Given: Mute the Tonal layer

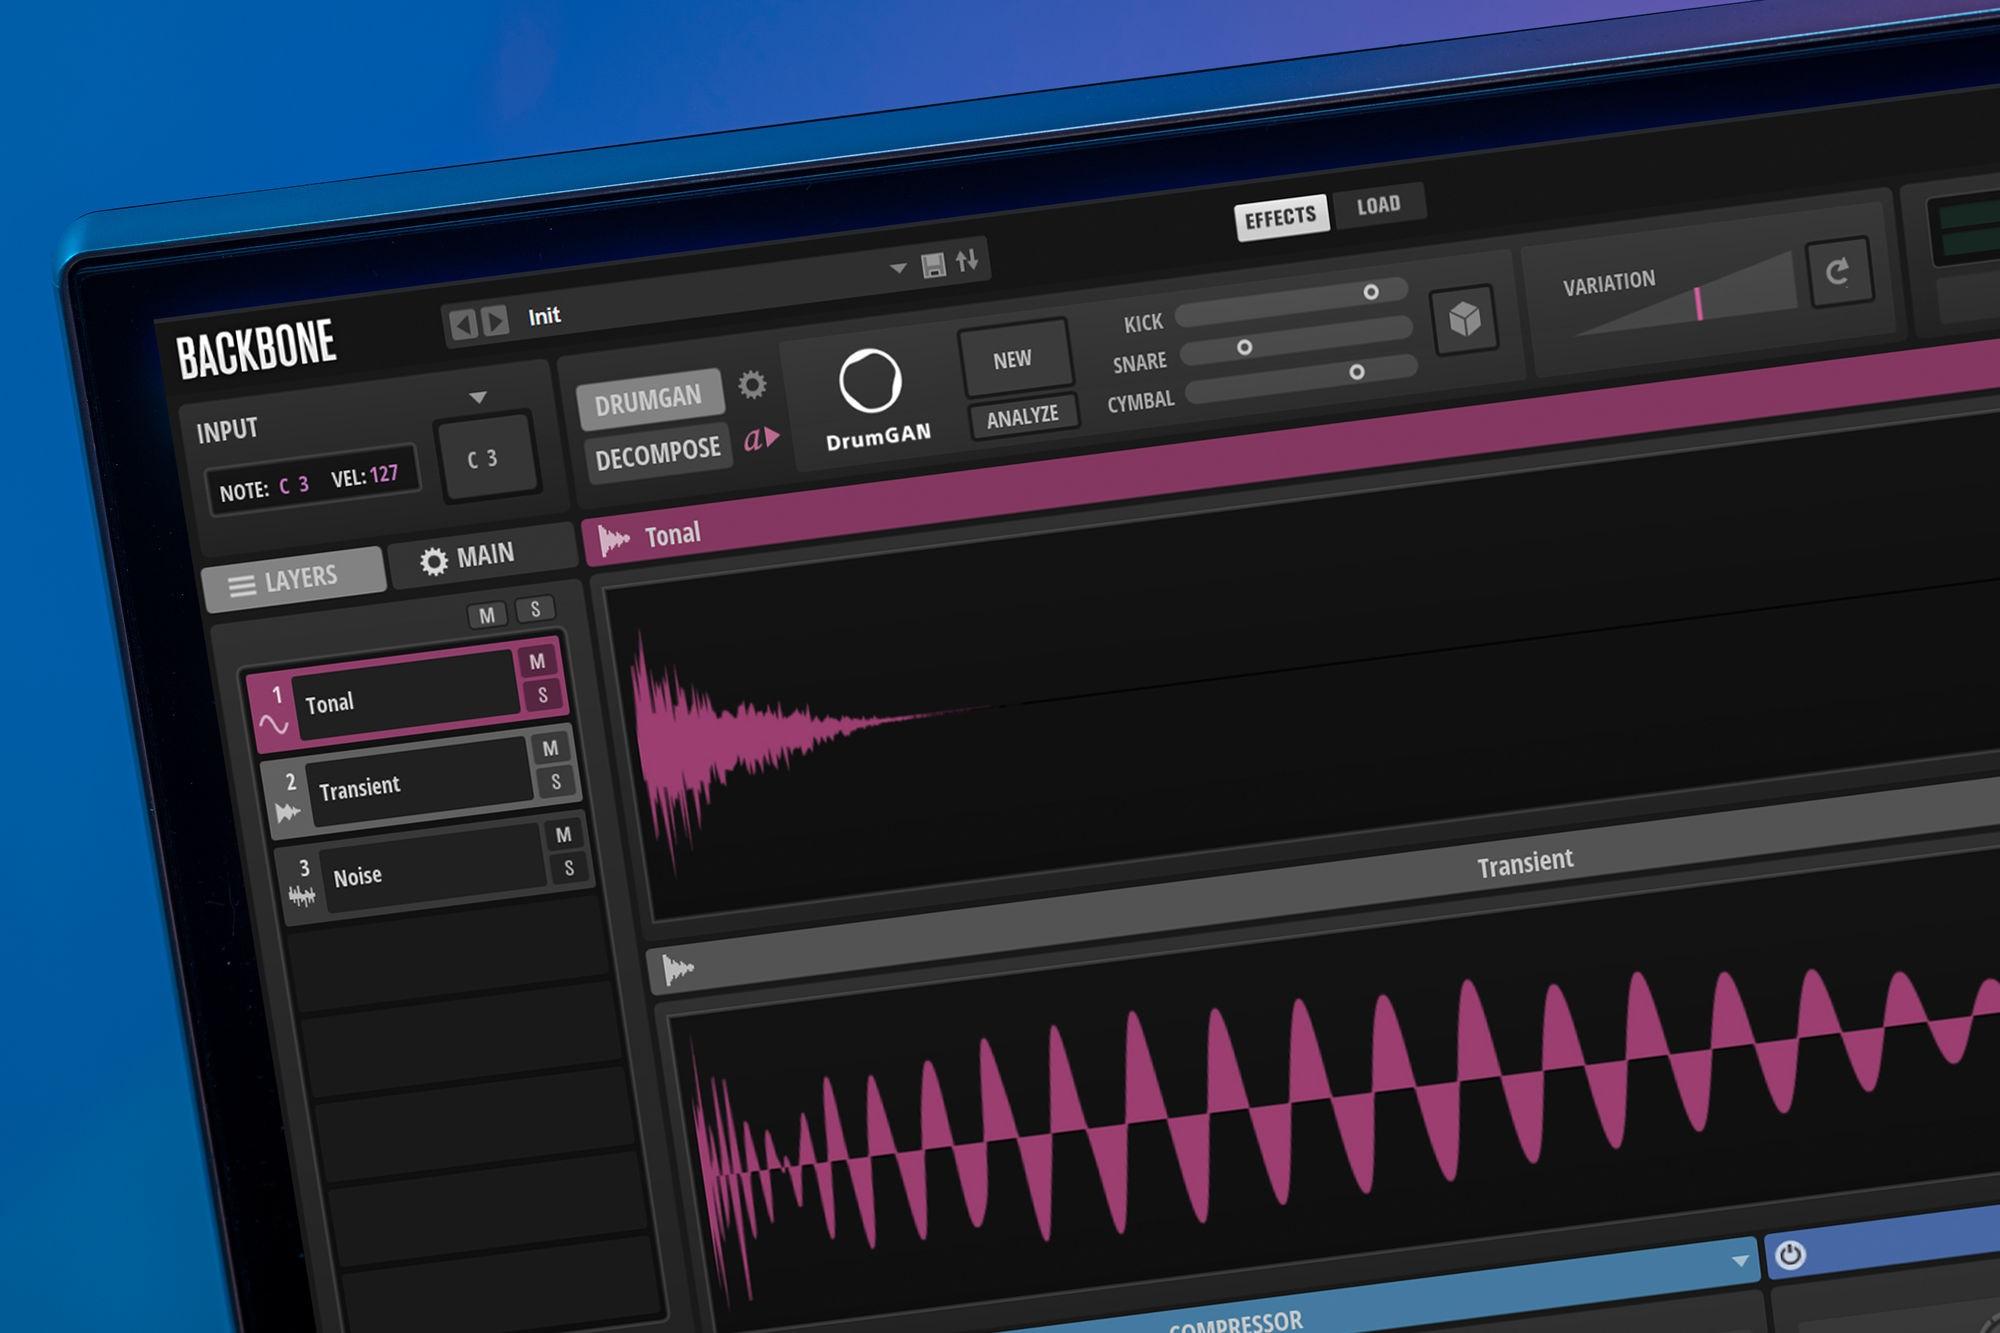Looking at the screenshot, I should tap(537, 662).
